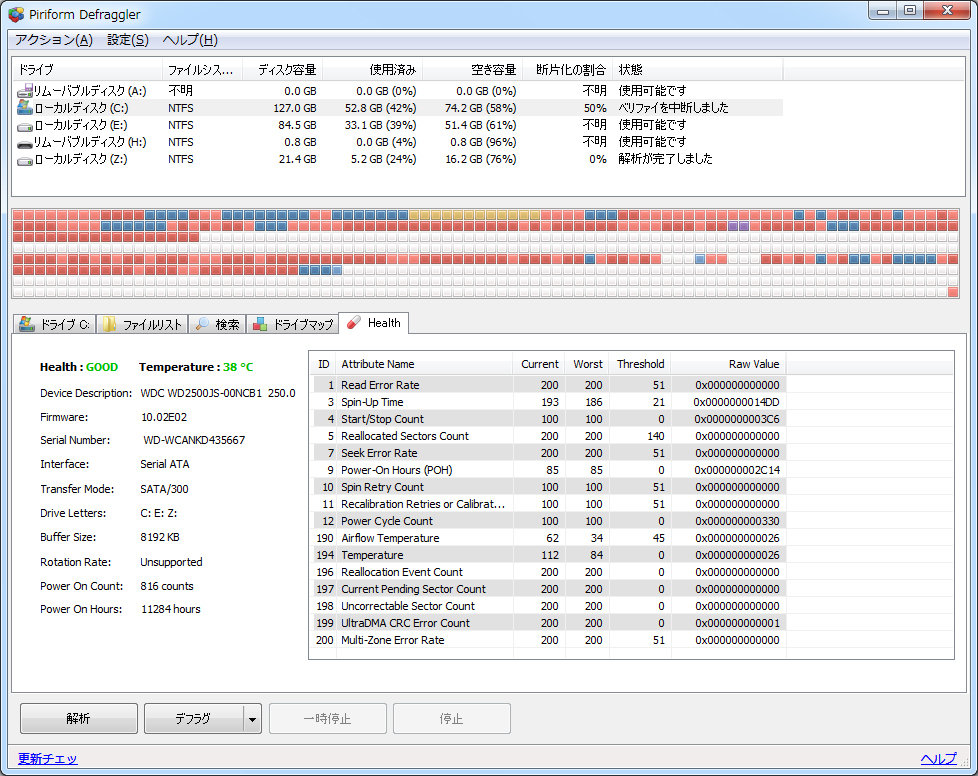Click the gauge icon on the Health tab

(352, 323)
